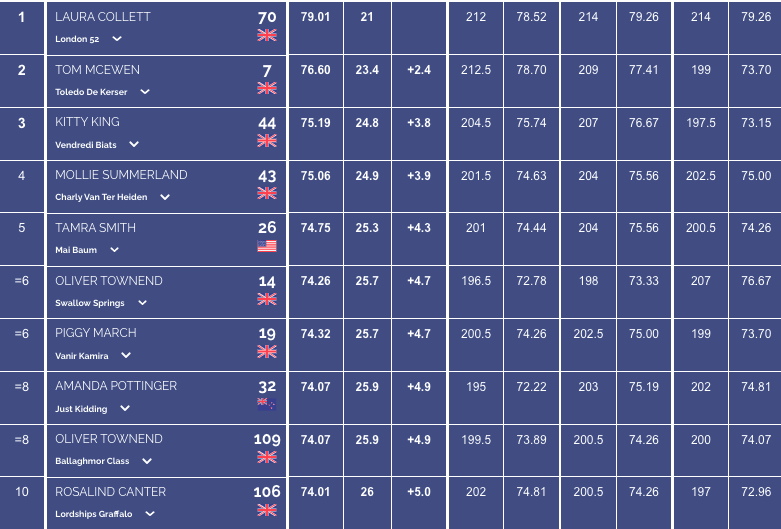Select rider name Mollie Summerland
This screenshot has width=781, height=529.
(121, 175)
